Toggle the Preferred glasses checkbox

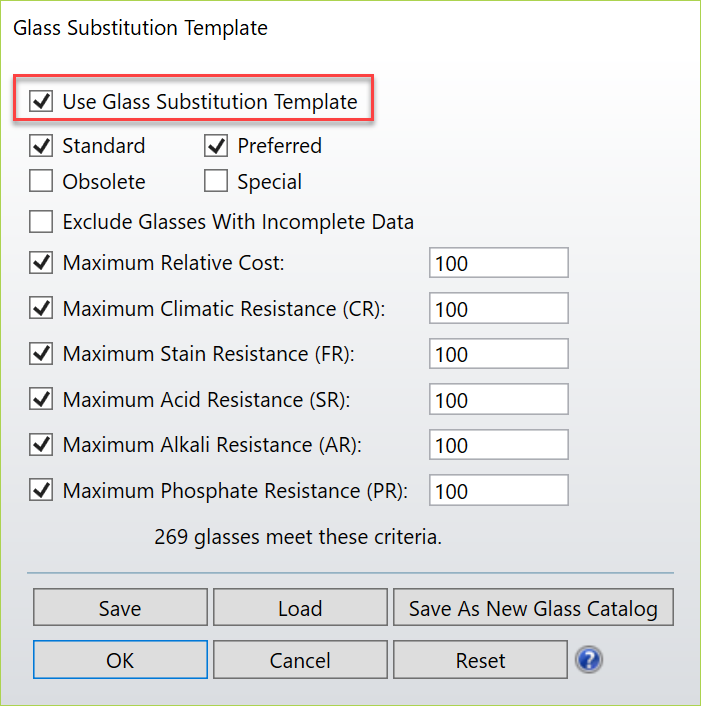coord(216,146)
